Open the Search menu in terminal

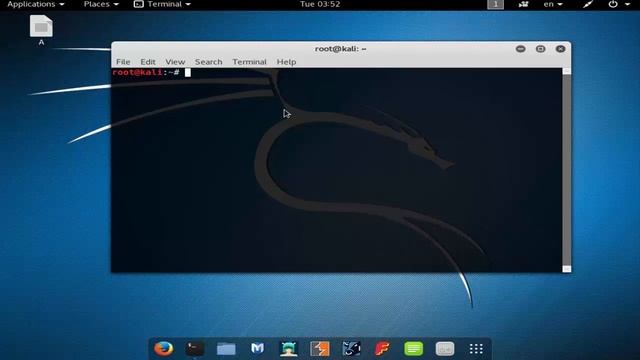(209, 62)
